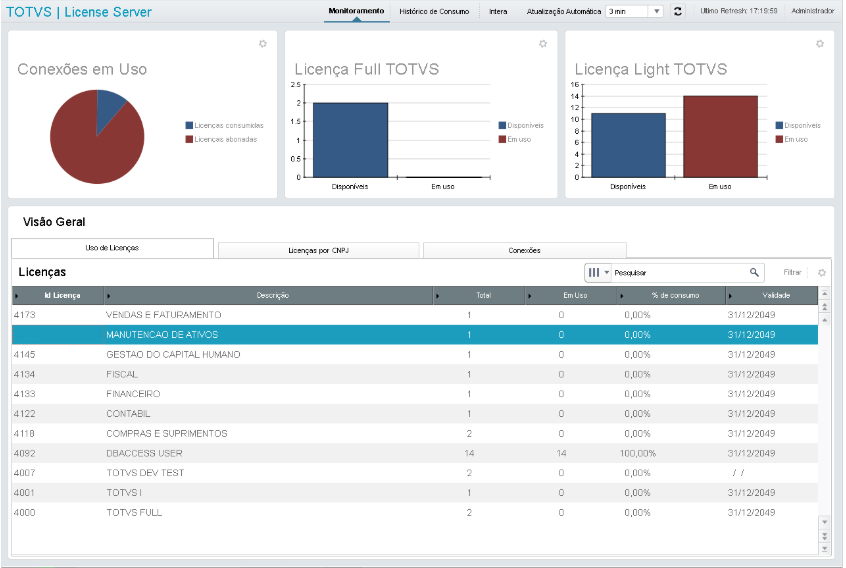The width and height of the screenshot is (846, 568).
Task: Click the red Em uso bar in Licença Light chart
Action: tap(720, 137)
